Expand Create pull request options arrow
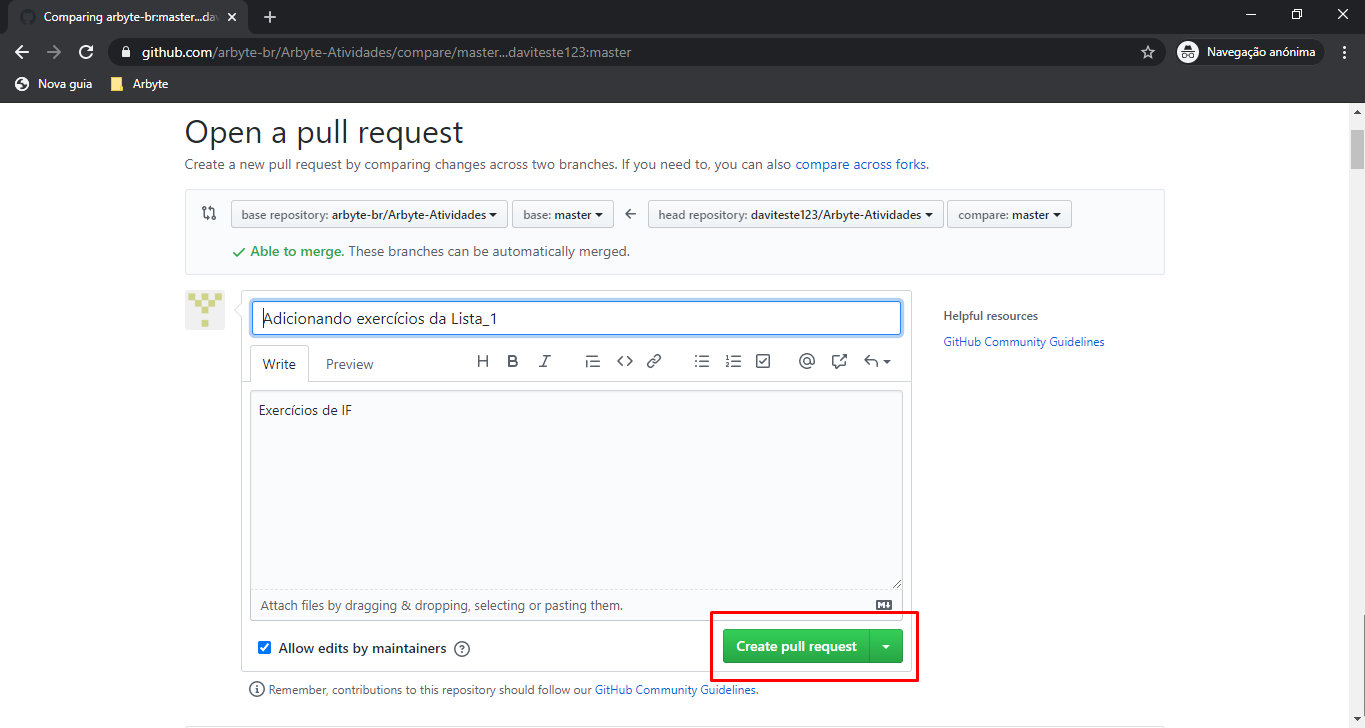1365x728 pixels. coord(886,646)
